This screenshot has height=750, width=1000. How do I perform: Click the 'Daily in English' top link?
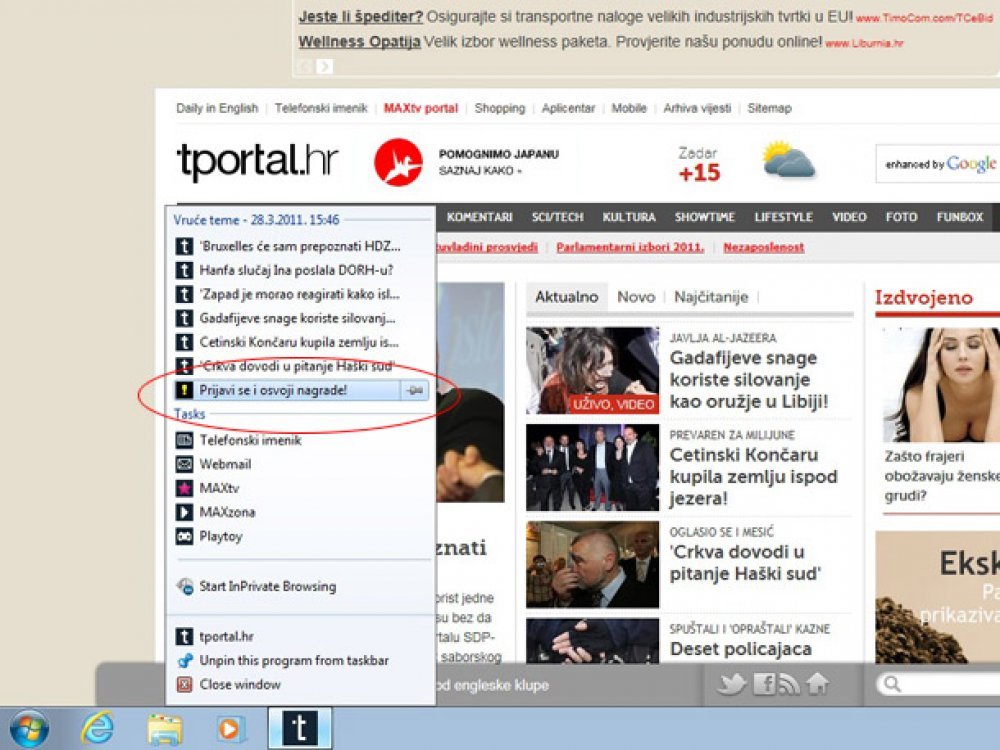tap(217, 108)
